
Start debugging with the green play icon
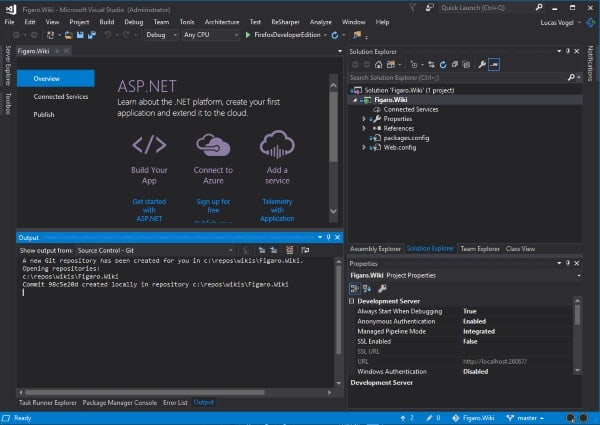pyautogui.click(x=248, y=35)
